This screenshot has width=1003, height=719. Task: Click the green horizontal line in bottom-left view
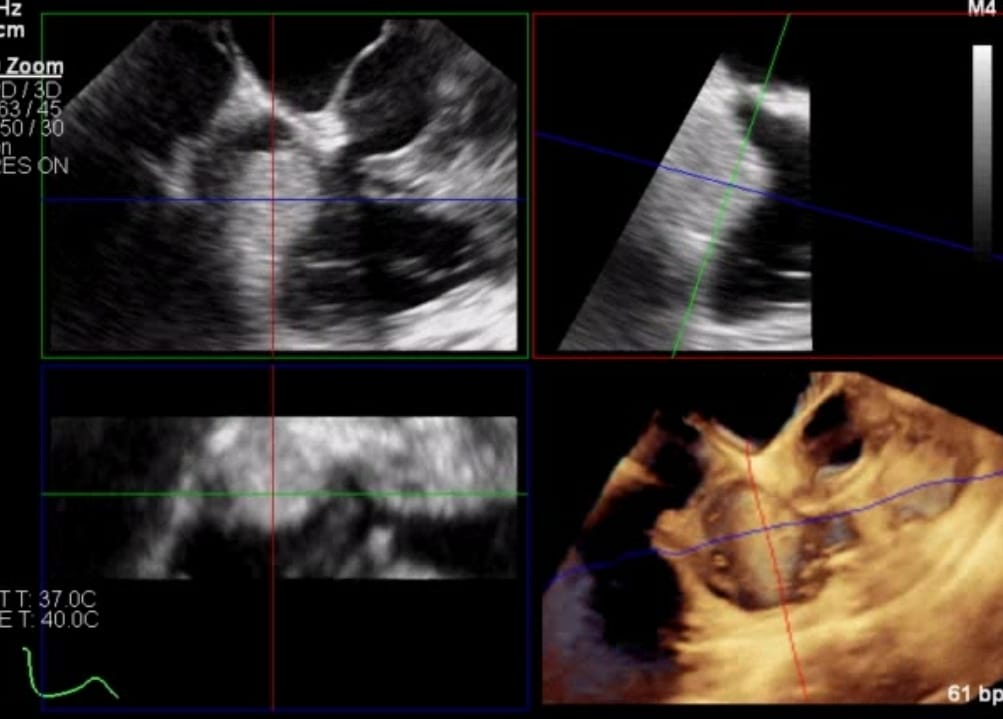pyautogui.click(x=285, y=494)
